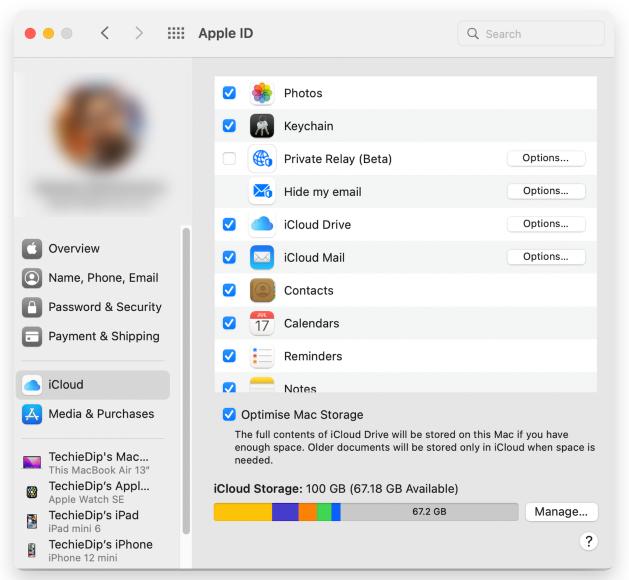The width and height of the screenshot is (629, 580).
Task: Click the iPhone 12 mini device icon
Action: (x=32, y=550)
